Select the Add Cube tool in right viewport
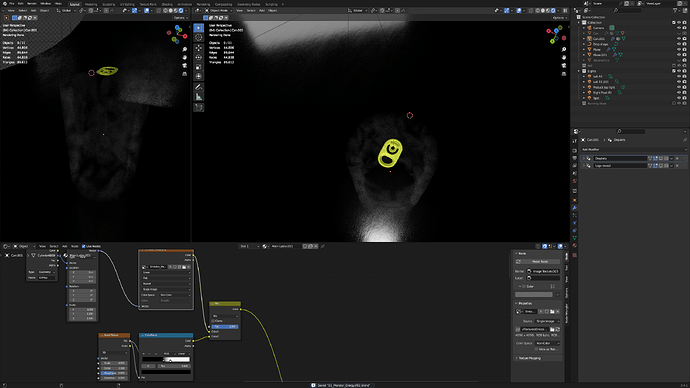The width and height of the screenshot is (690, 388). click(199, 107)
